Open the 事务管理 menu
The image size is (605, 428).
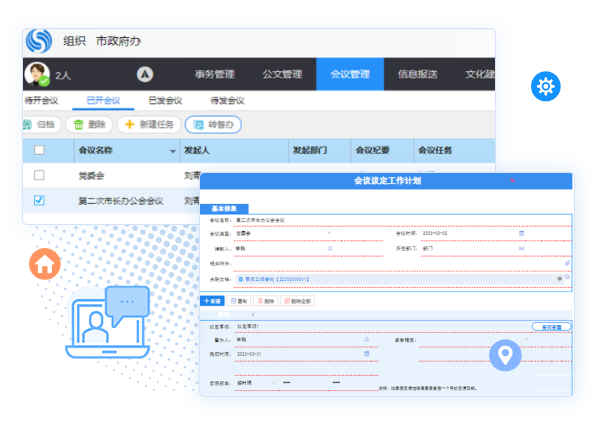click(215, 74)
